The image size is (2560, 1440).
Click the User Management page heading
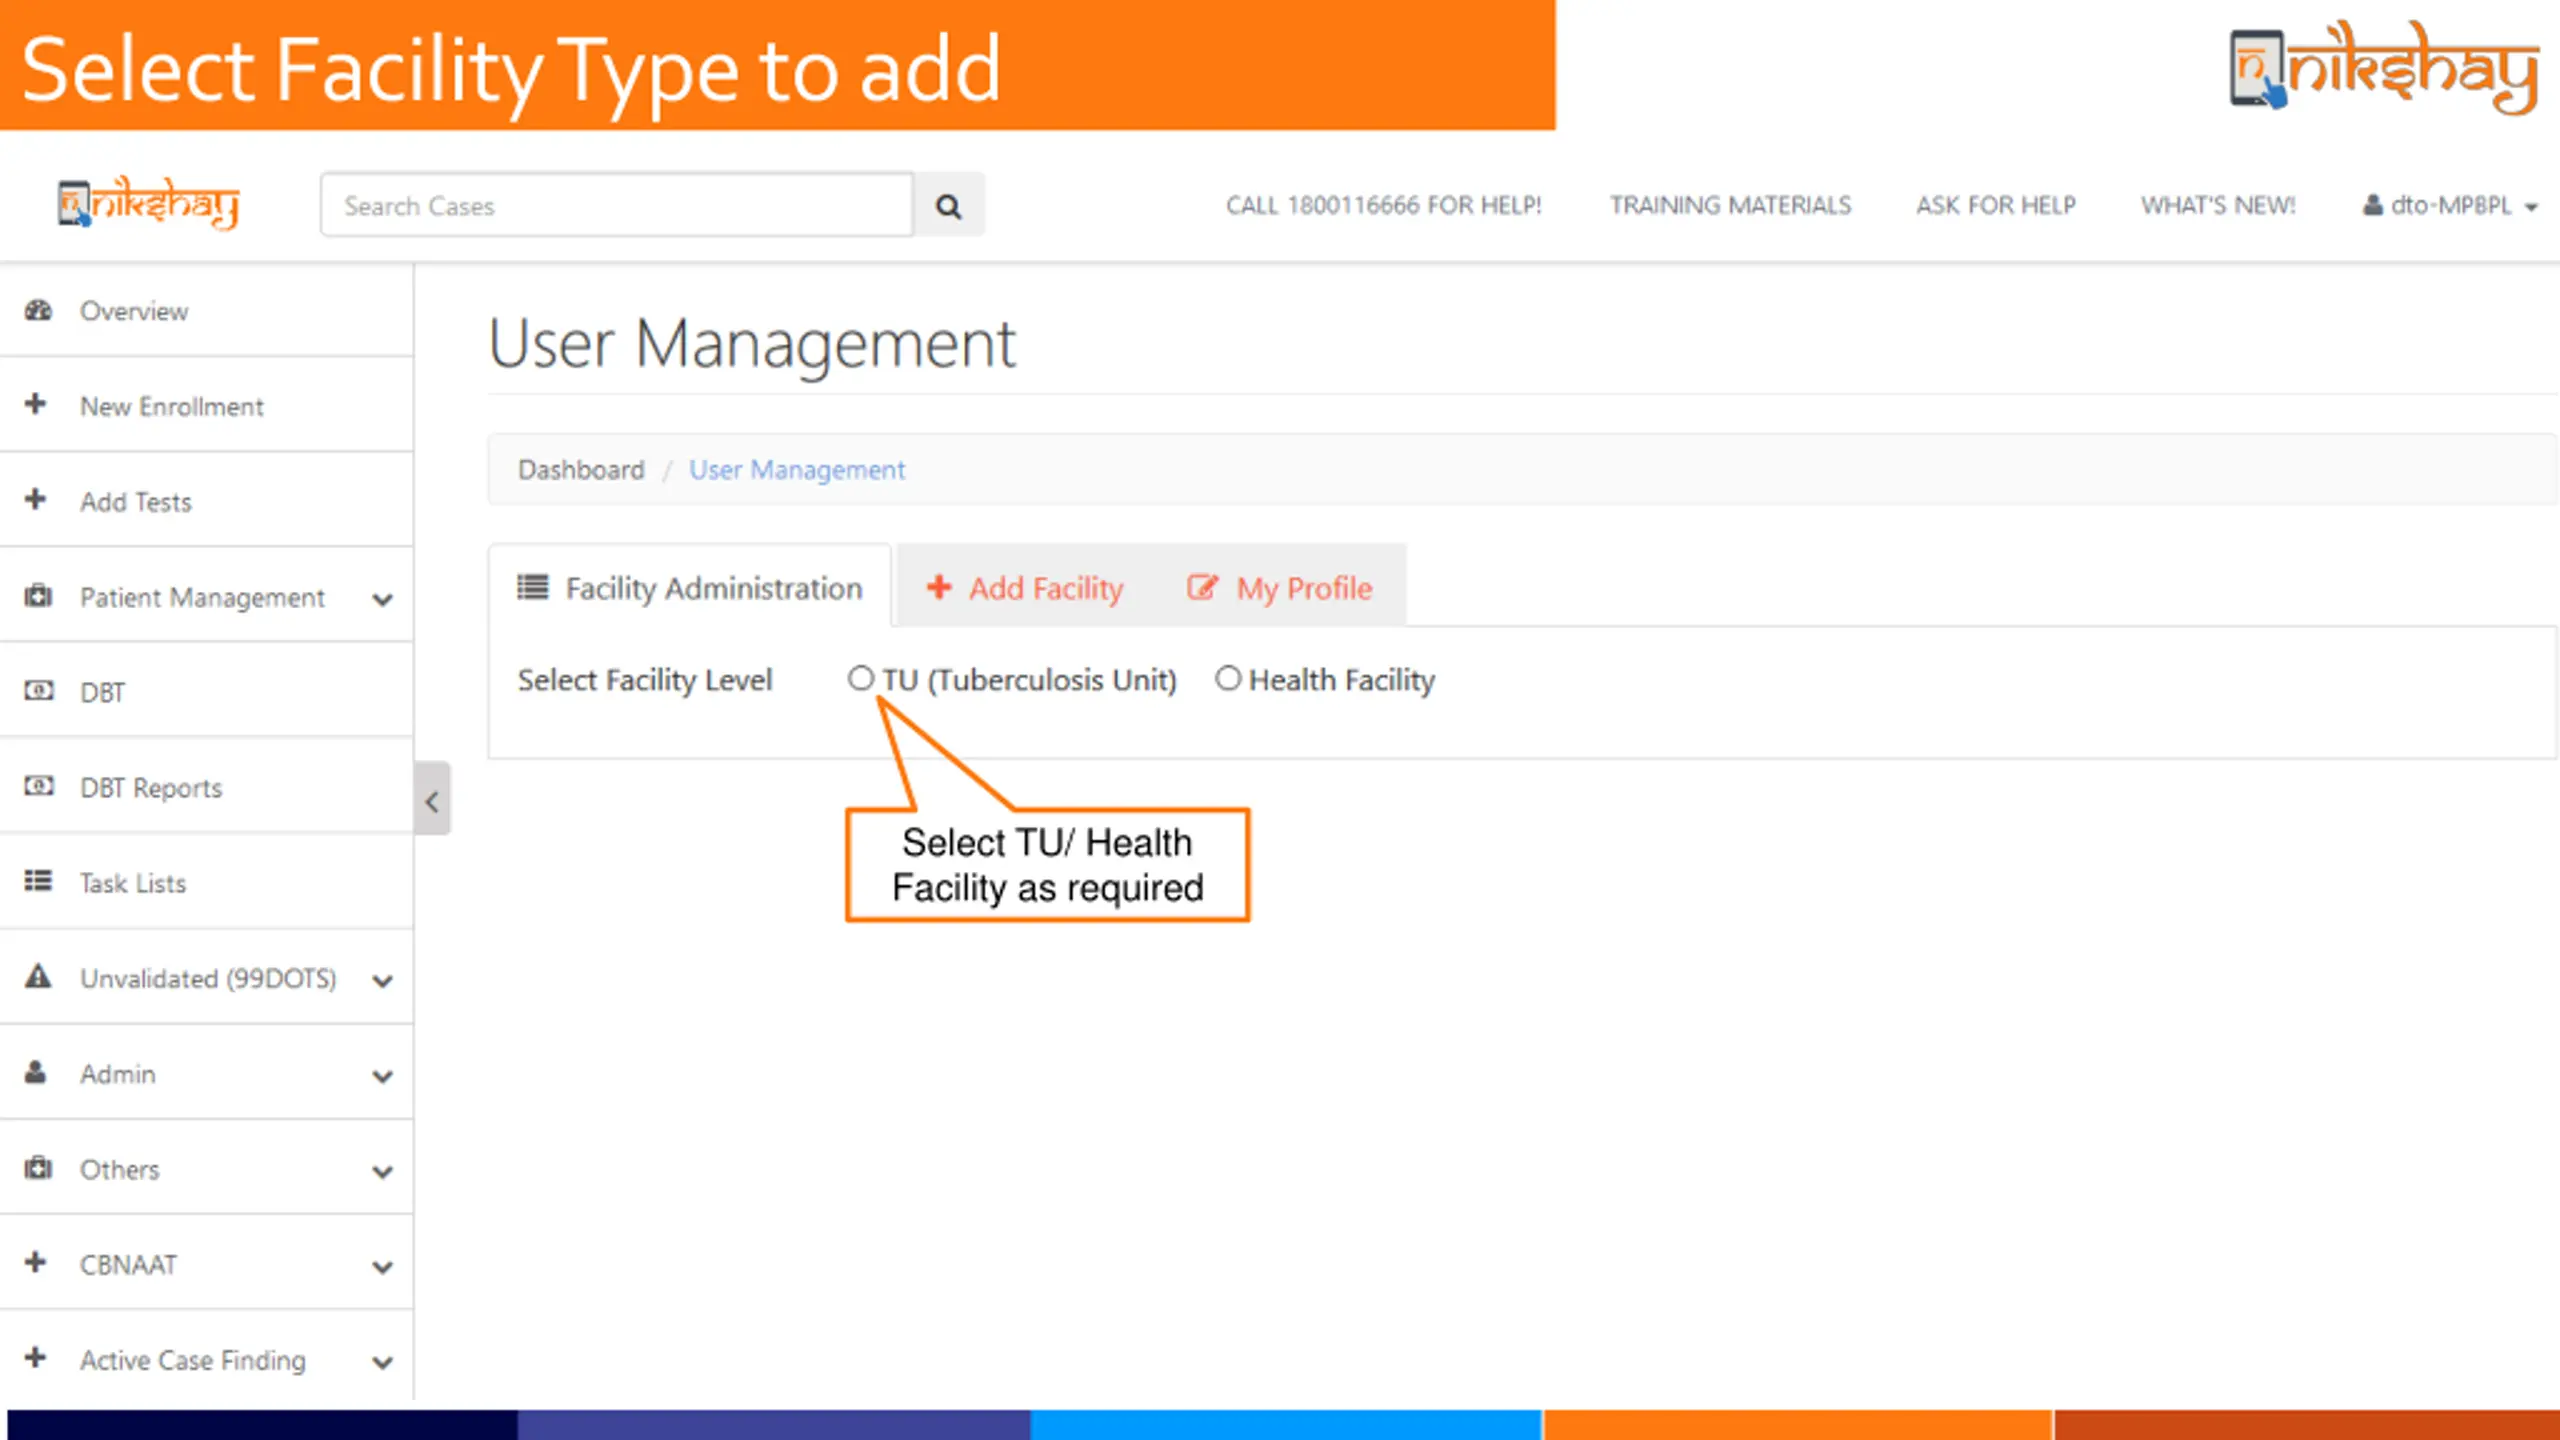click(752, 344)
